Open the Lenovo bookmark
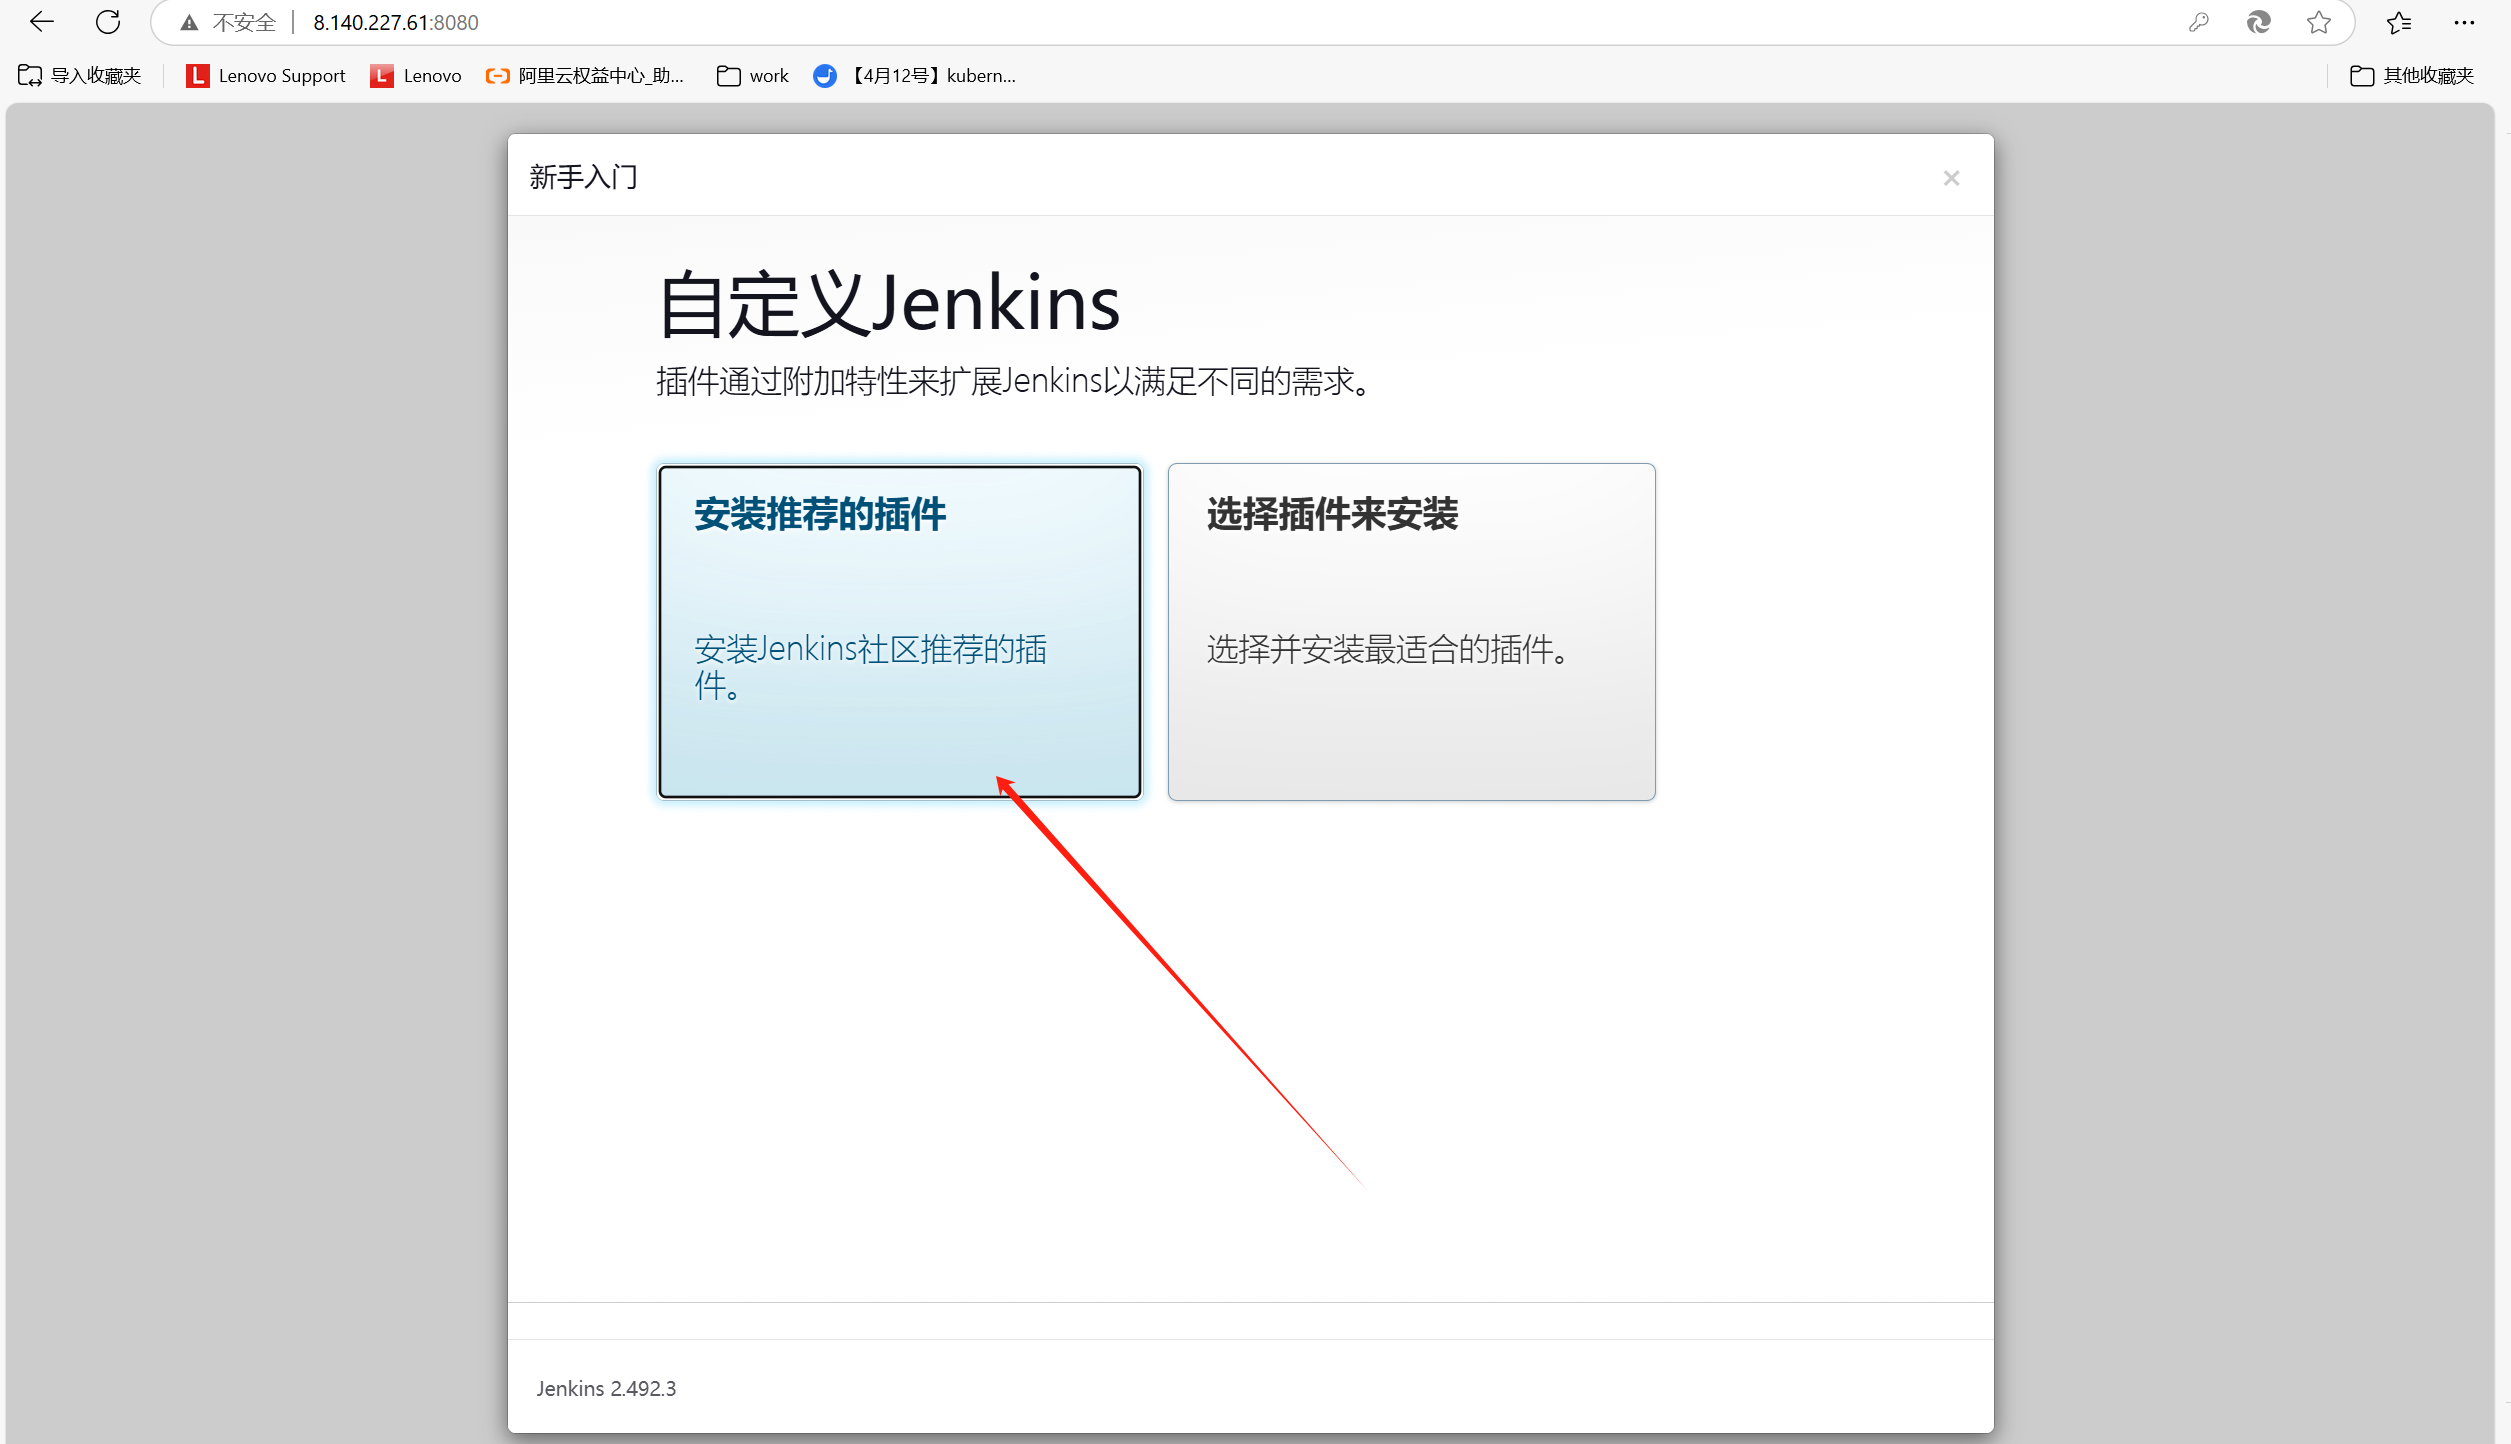The height and width of the screenshot is (1444, 2511). [x=416, y=76]
